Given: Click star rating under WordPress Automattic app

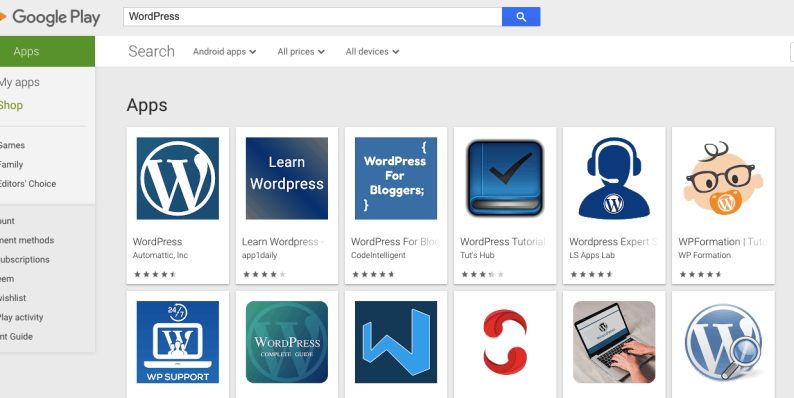Looking at the screenshot, I should 155,274.
